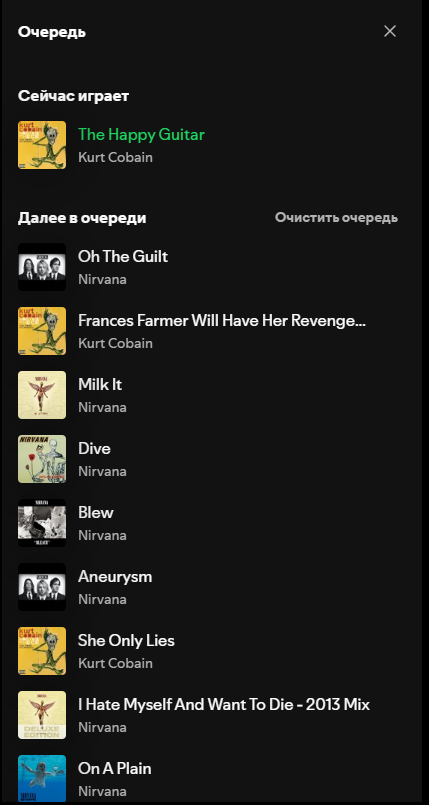429x805 pixels.
Task: Choose the Milk It track title
Action: pos(100,385)
